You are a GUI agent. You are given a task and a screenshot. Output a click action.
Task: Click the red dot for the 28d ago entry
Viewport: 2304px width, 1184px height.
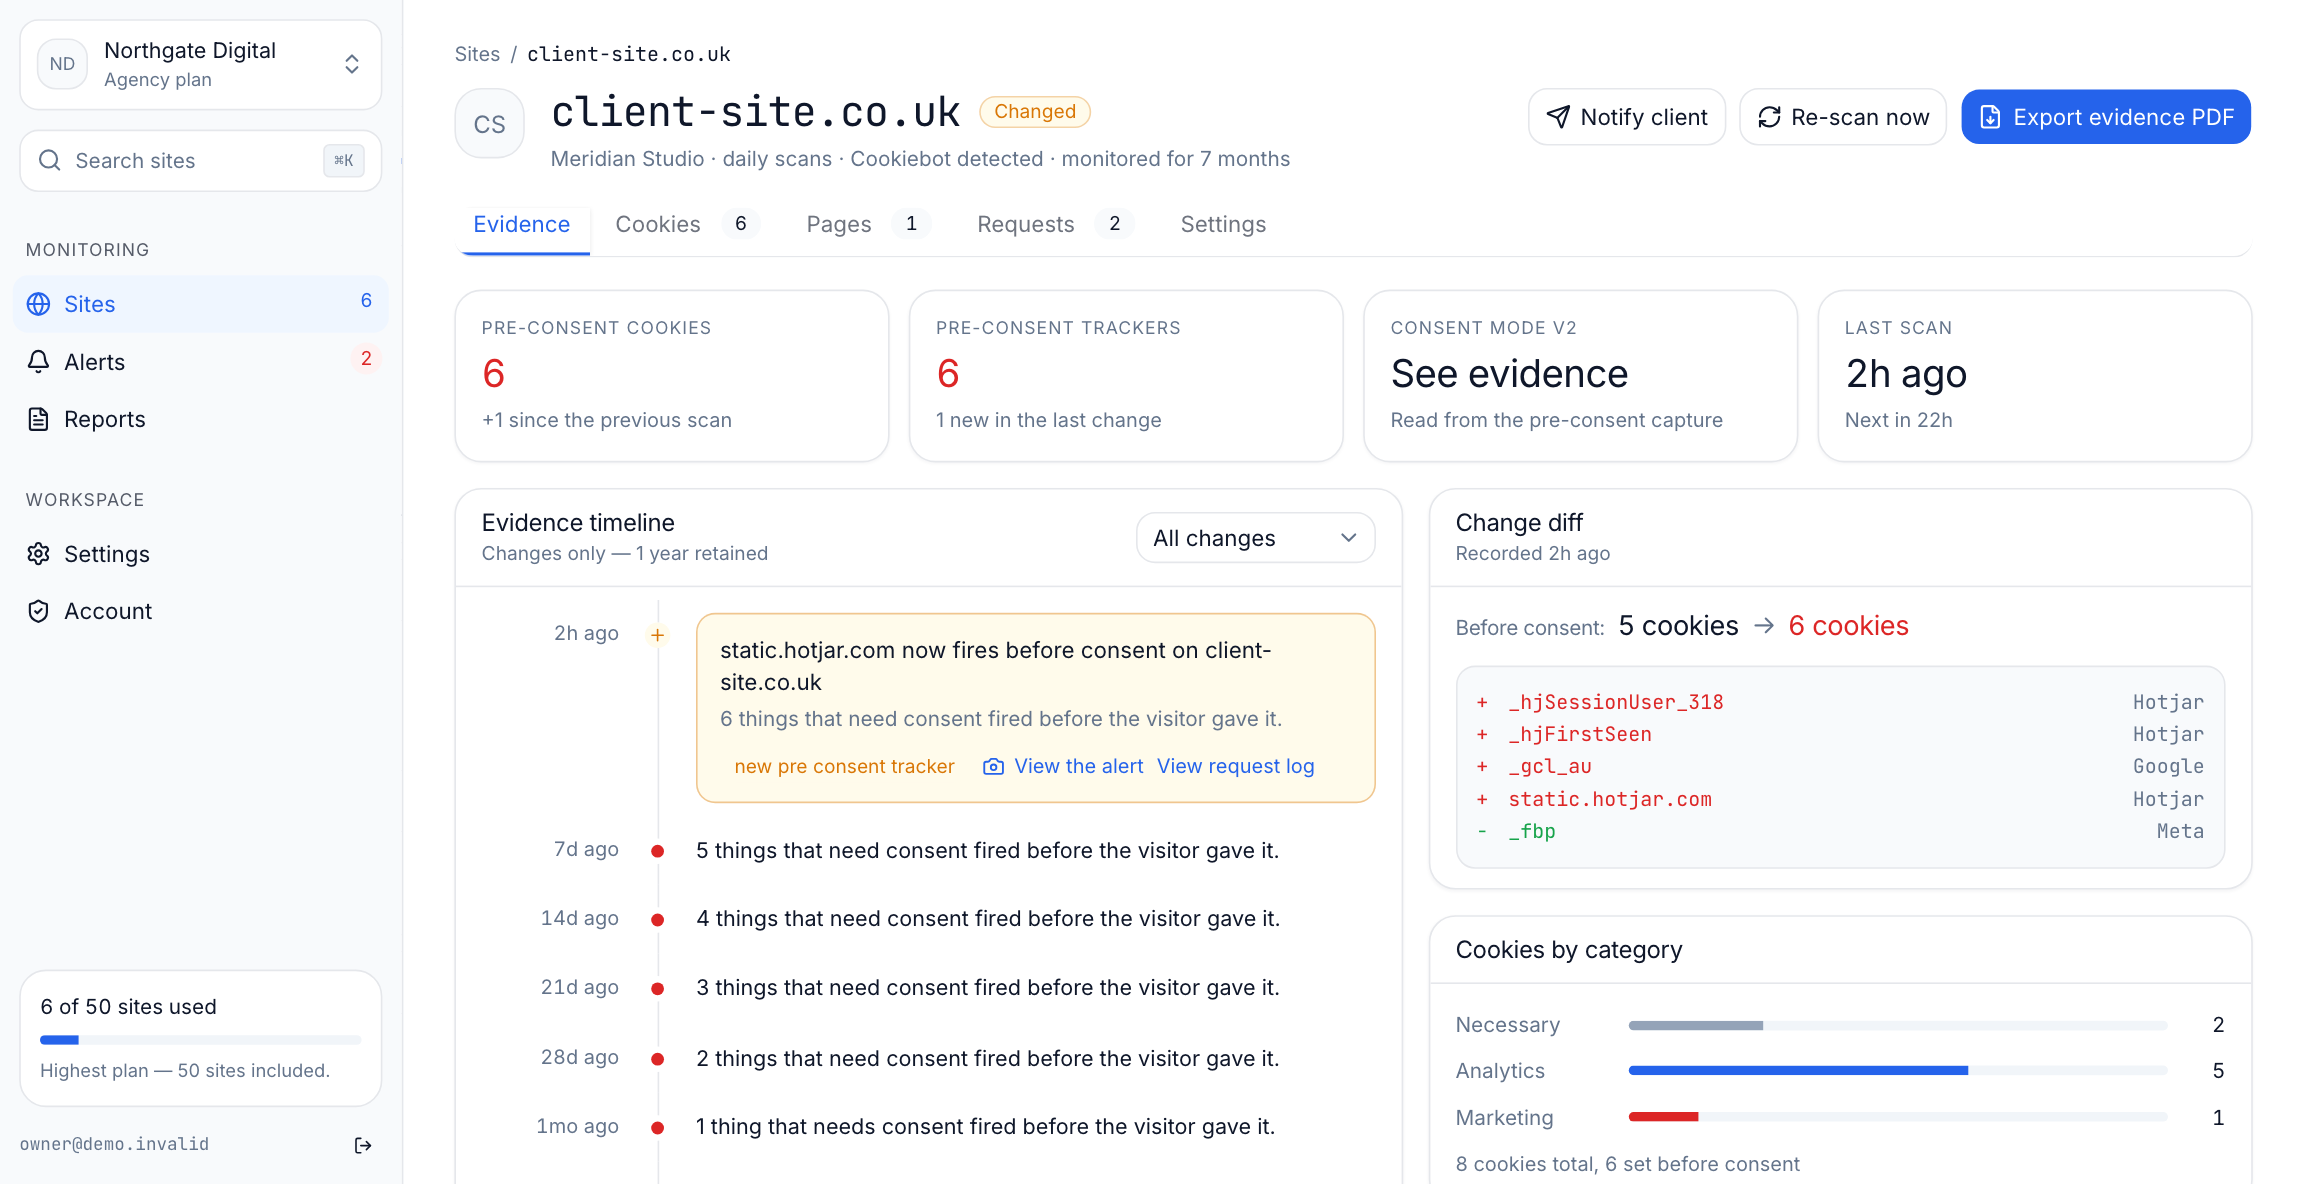657,1058
